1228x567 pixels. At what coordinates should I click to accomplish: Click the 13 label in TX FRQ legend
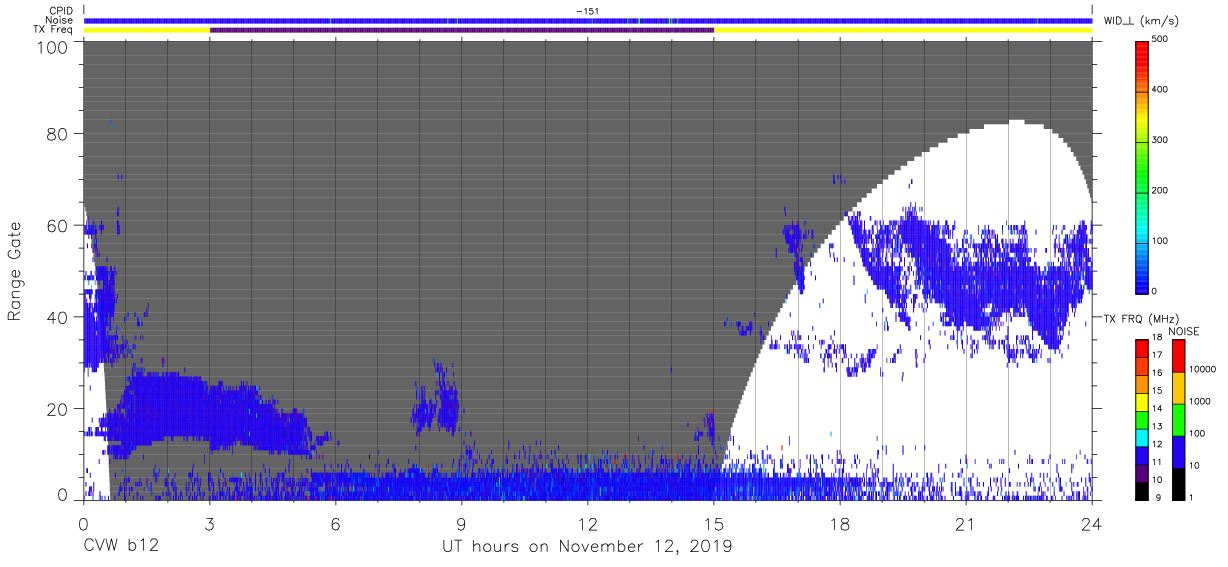point(1158,426)
